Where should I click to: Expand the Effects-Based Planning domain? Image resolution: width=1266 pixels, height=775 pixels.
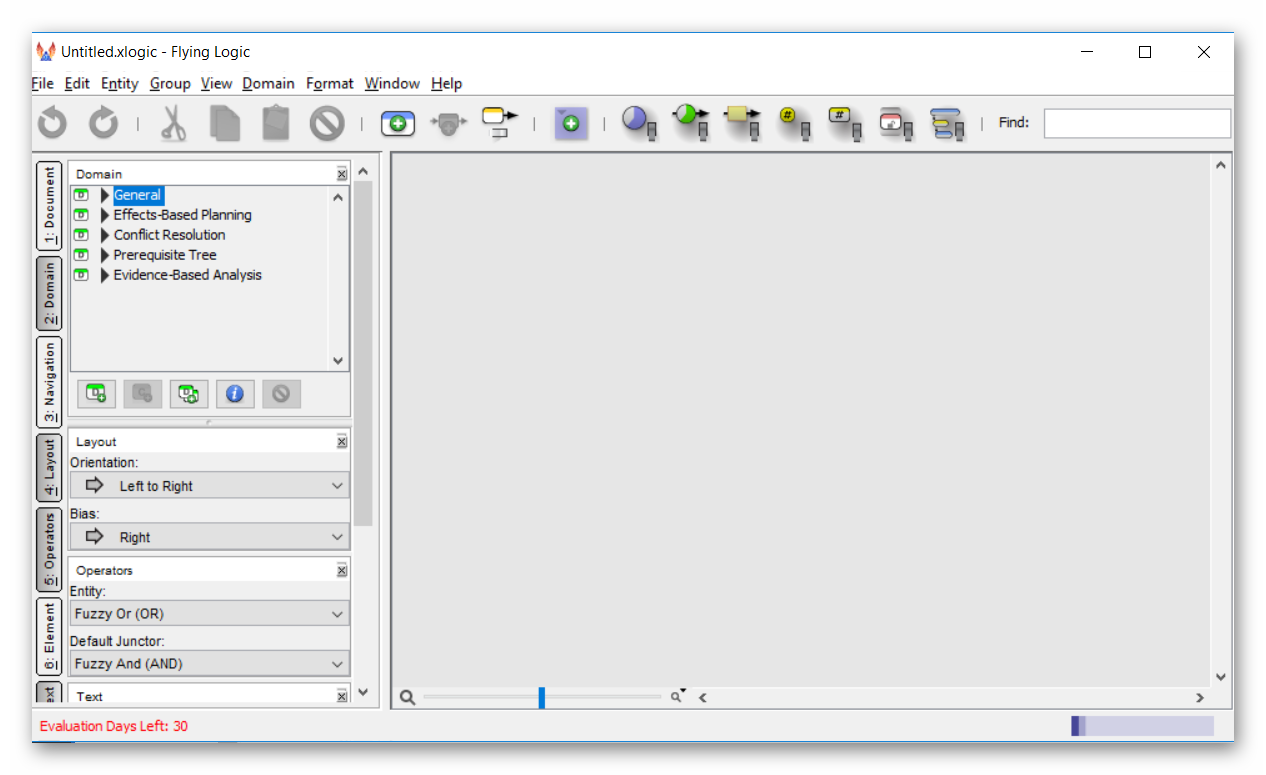click(105, 215)
